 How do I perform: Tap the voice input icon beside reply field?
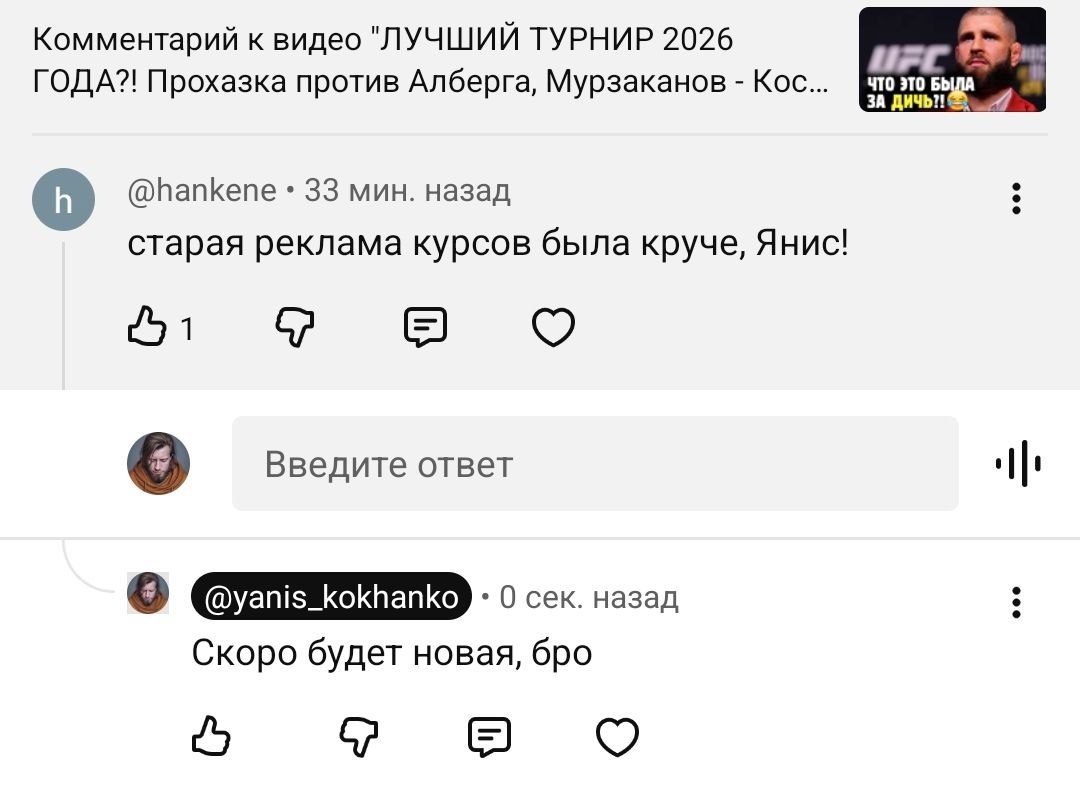[1018, 465]
